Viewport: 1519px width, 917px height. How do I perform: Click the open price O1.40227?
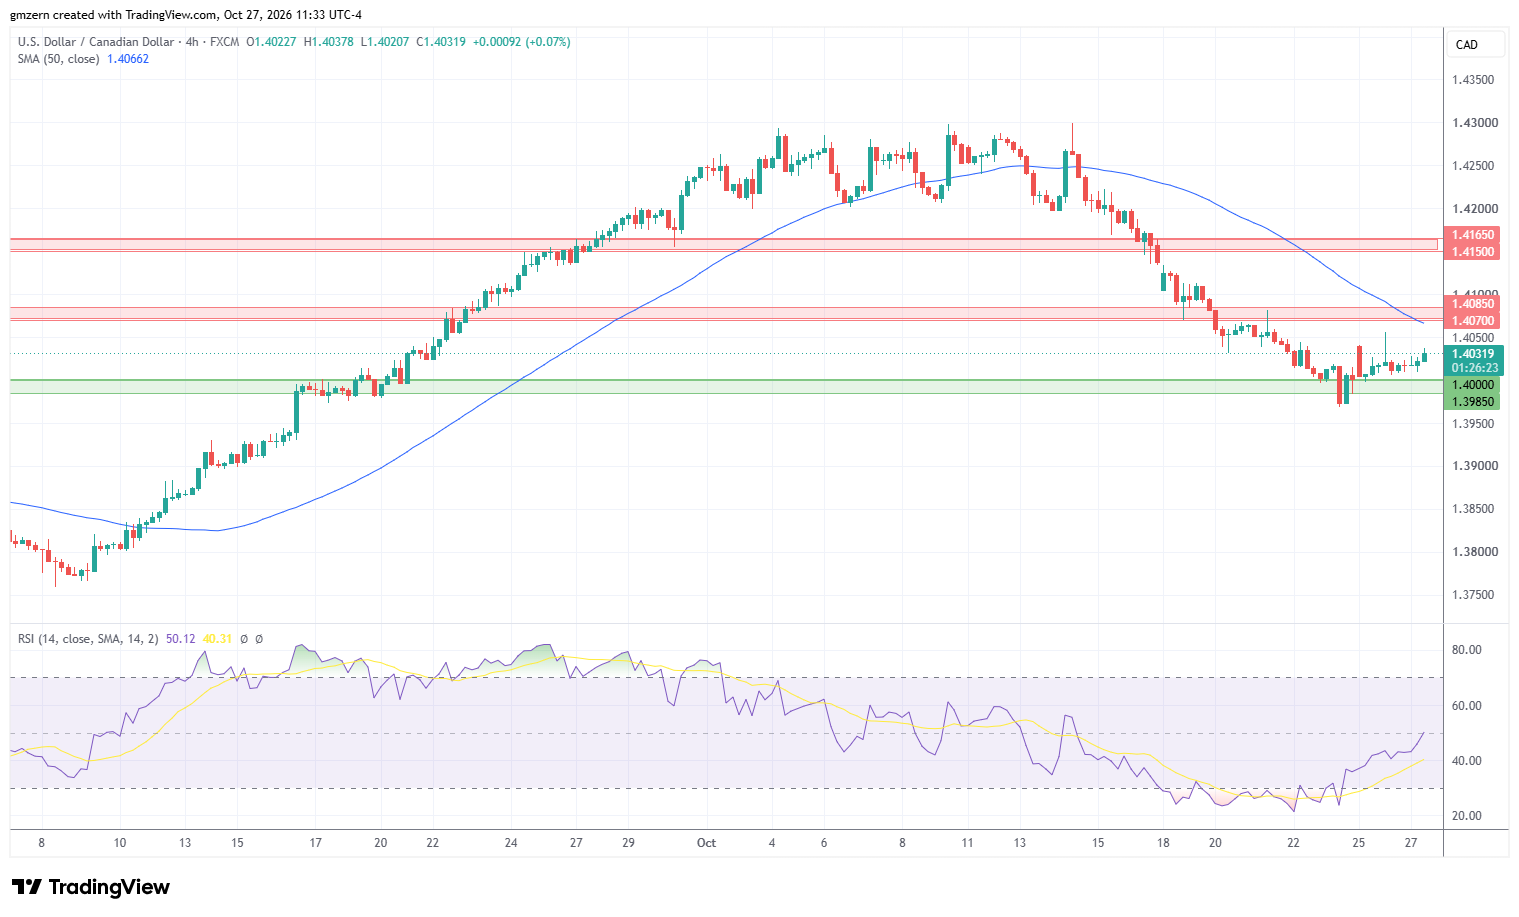271,42
